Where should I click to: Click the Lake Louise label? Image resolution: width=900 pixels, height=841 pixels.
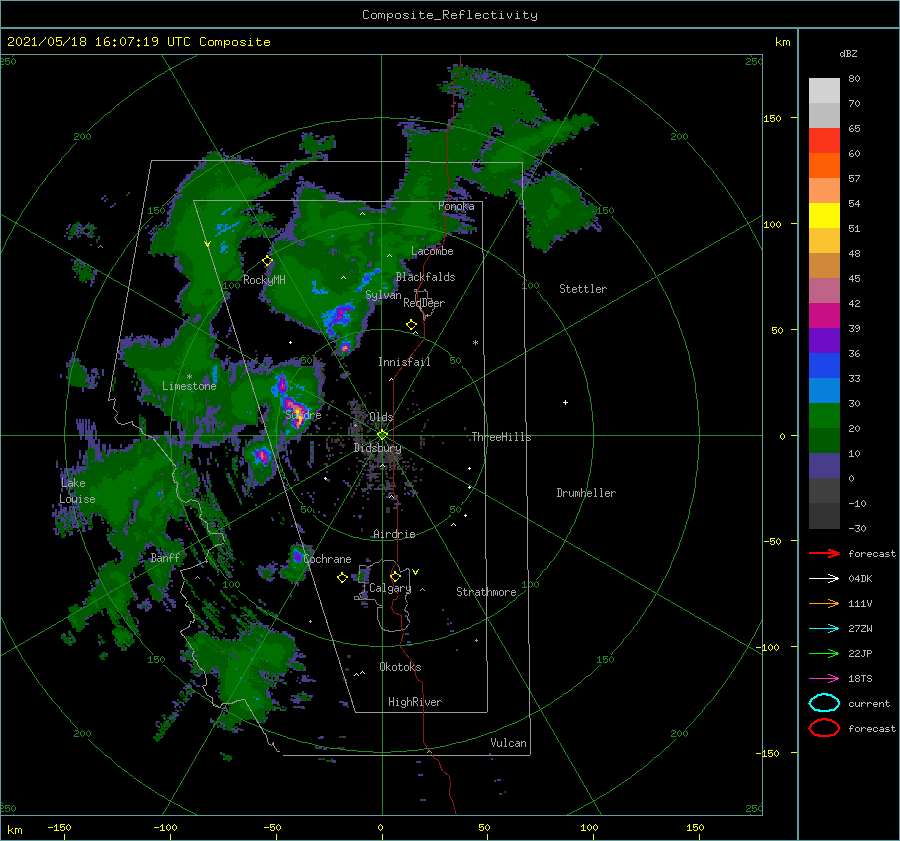pyautogui.click(x=77, y=491)
